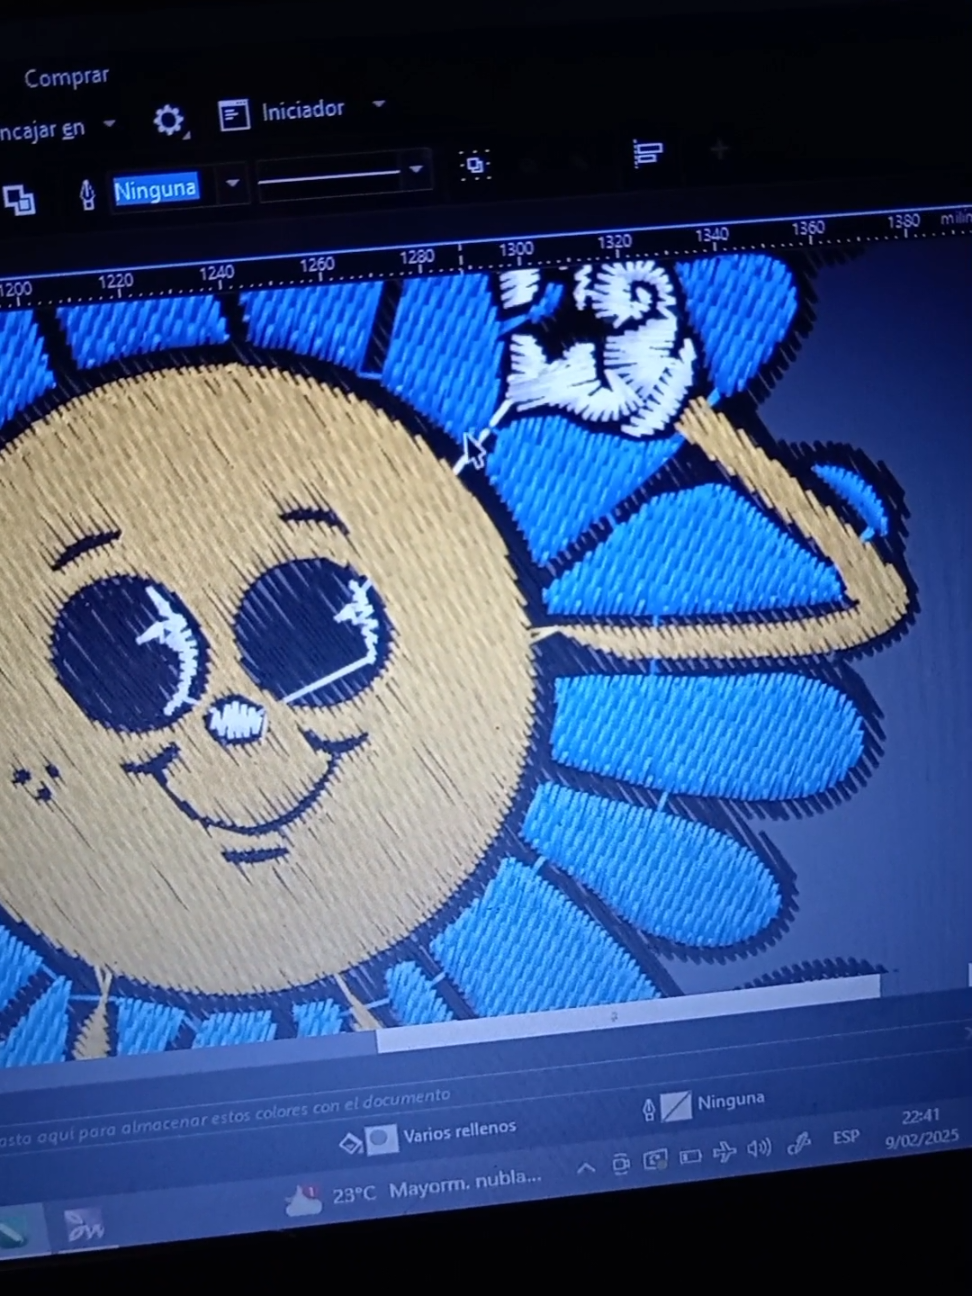Click the Varios rellenos fill swatch
The width and height of the screenshot is (972, 1296).
381,1139
